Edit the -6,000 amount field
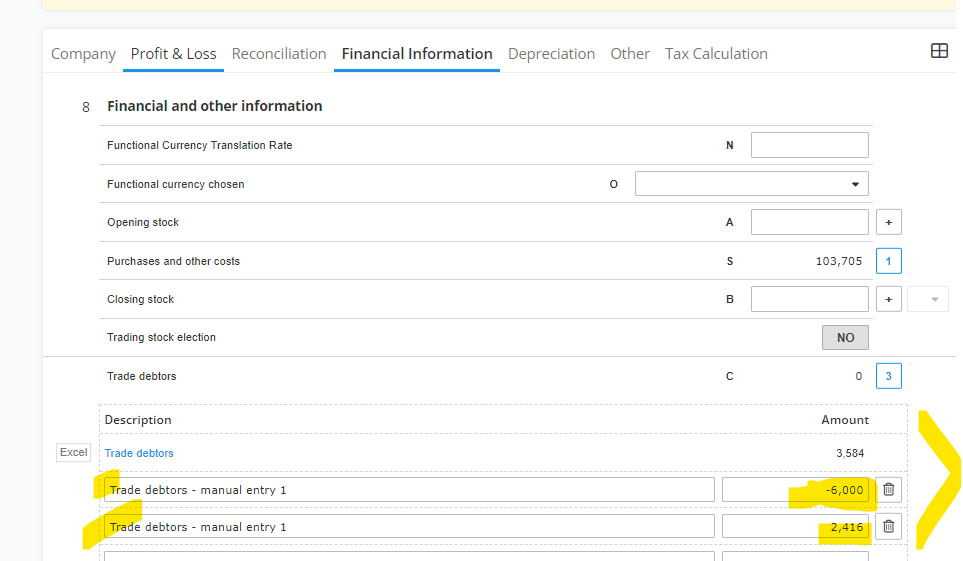The image size is (963, 561). pos(795,490)
